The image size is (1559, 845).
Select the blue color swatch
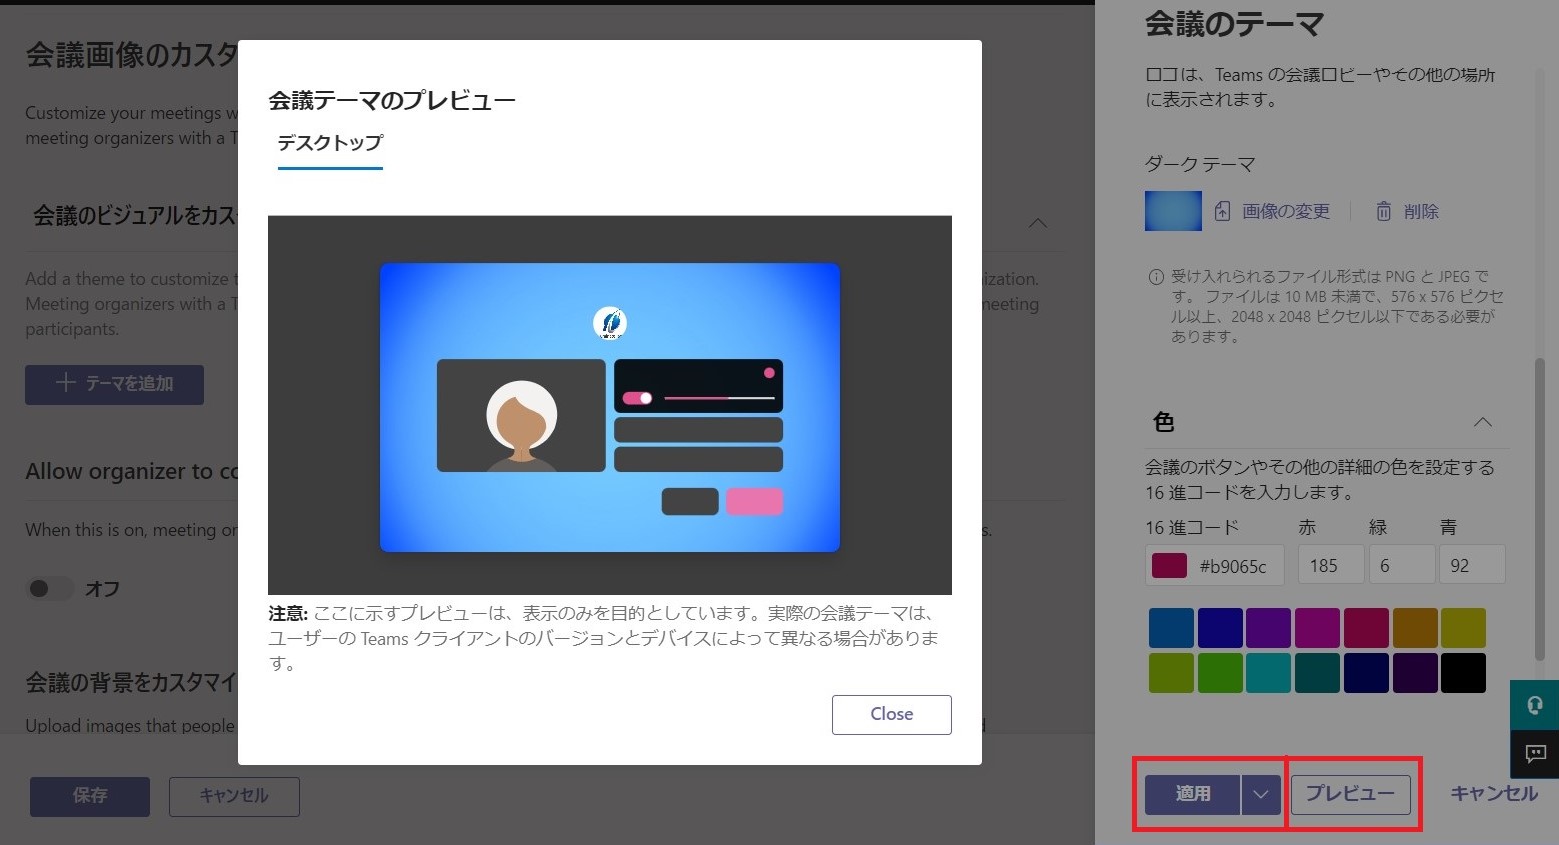(x=1171, y=628)
